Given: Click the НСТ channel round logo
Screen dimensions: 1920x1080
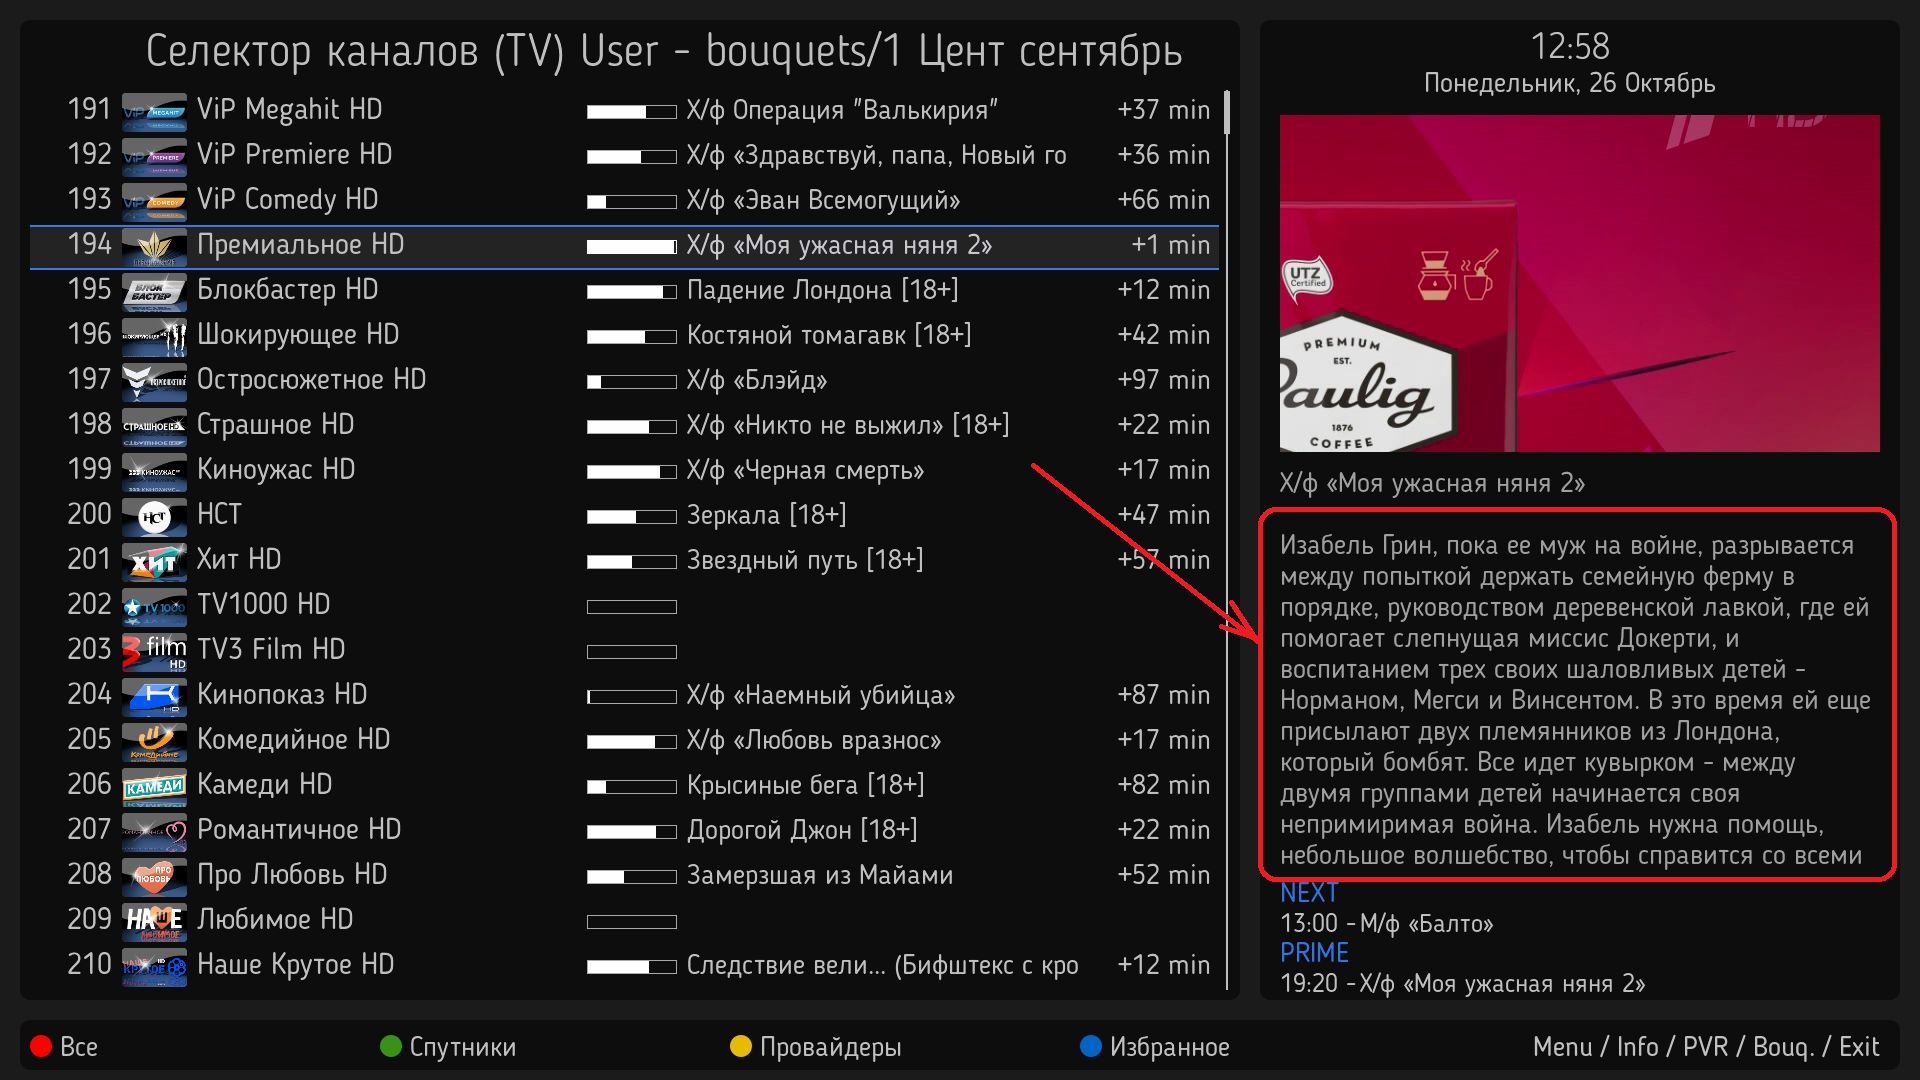Looking at the screenshot, I should coord(154,516).
